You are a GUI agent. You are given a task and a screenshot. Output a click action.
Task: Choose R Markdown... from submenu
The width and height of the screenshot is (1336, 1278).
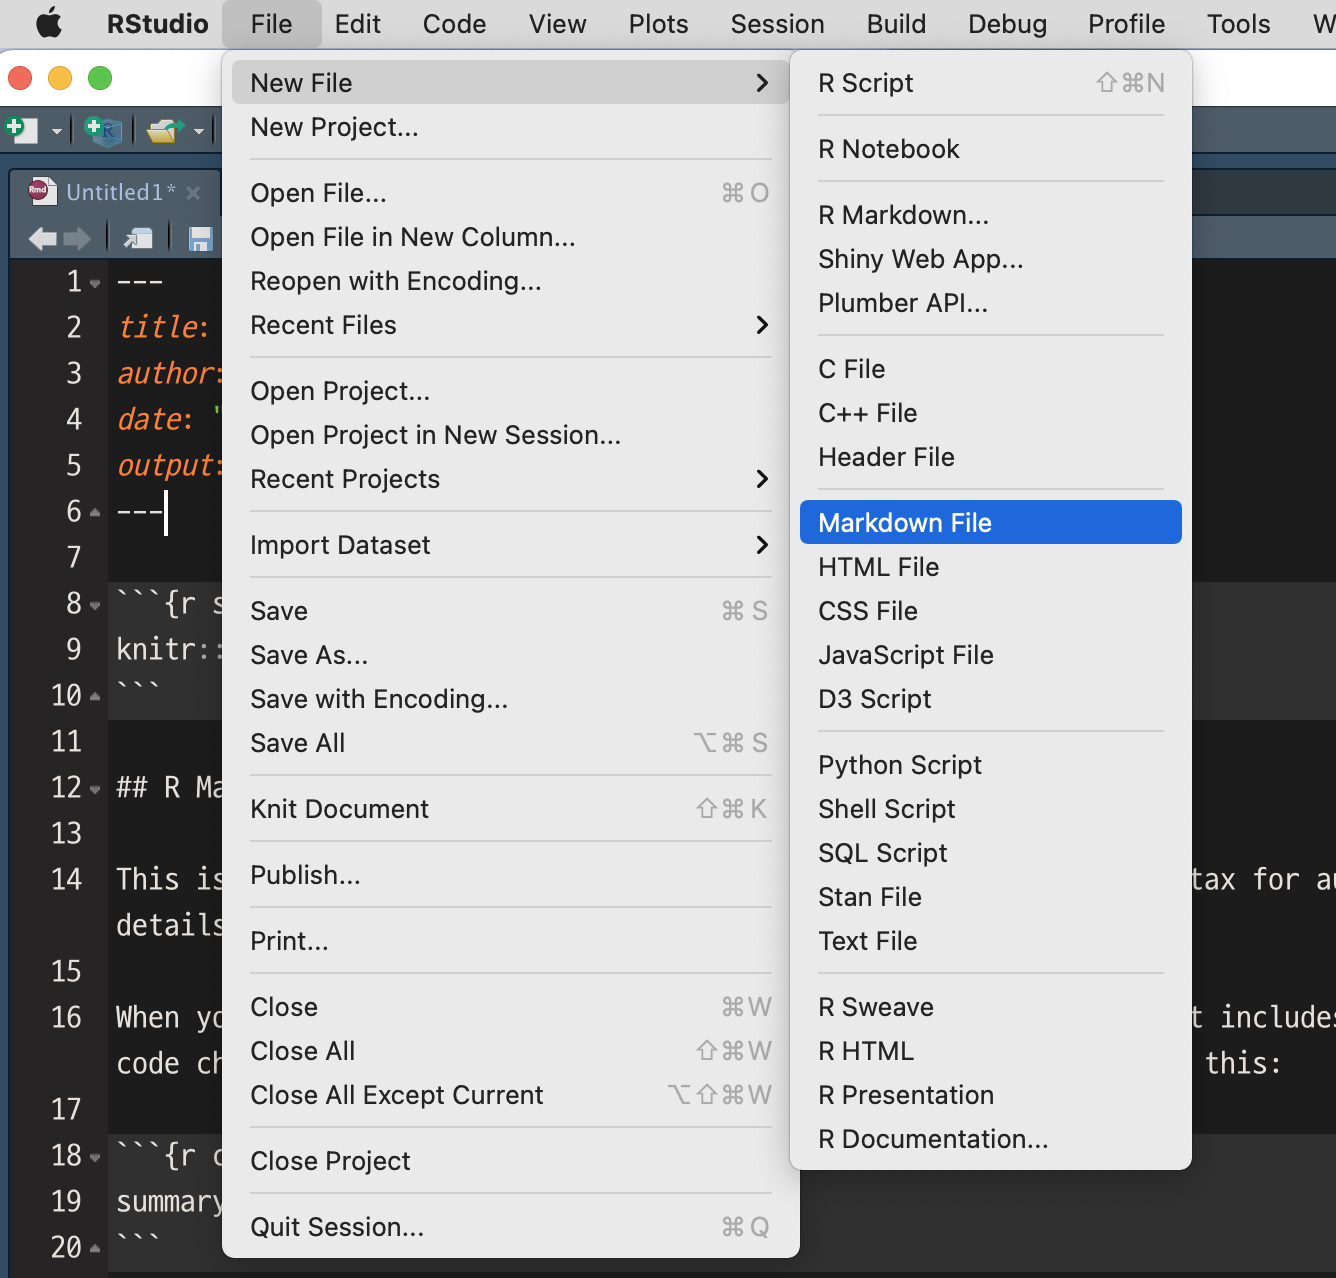[991, 215]
